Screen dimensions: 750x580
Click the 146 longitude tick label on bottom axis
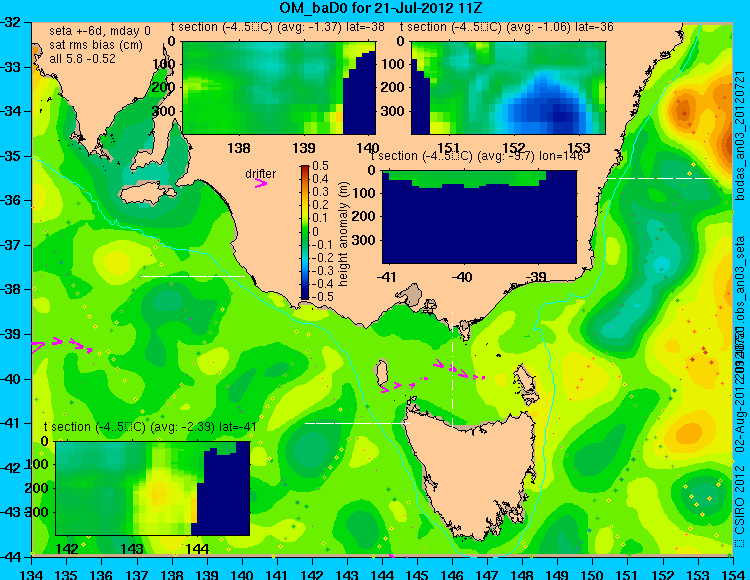click(452, 574)
